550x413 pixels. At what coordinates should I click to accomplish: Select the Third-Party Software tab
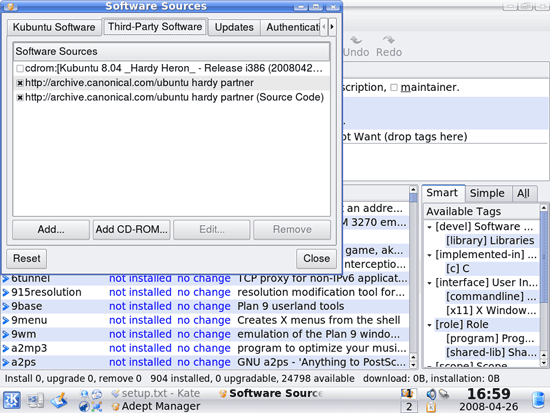[155, 27]
